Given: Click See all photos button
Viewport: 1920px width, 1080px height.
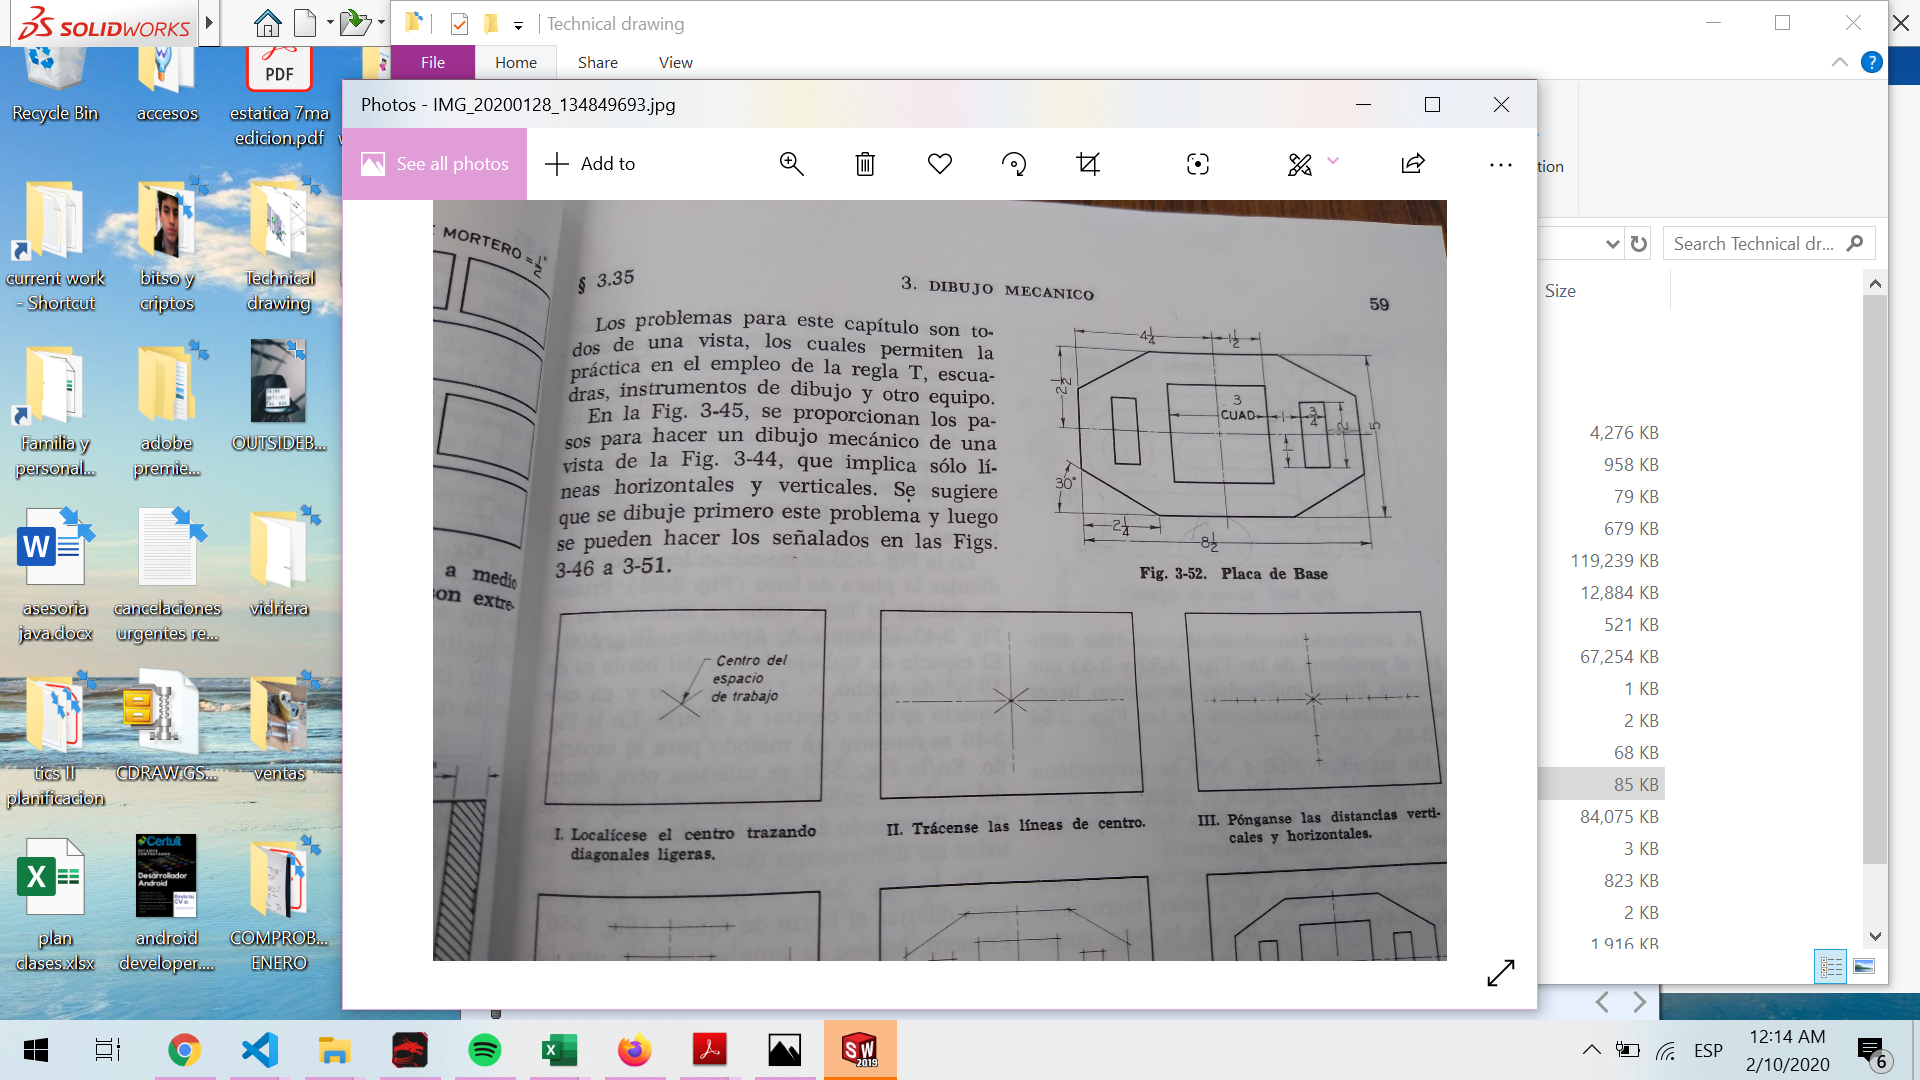Looking at the screenshot, I should pos(435,164).
